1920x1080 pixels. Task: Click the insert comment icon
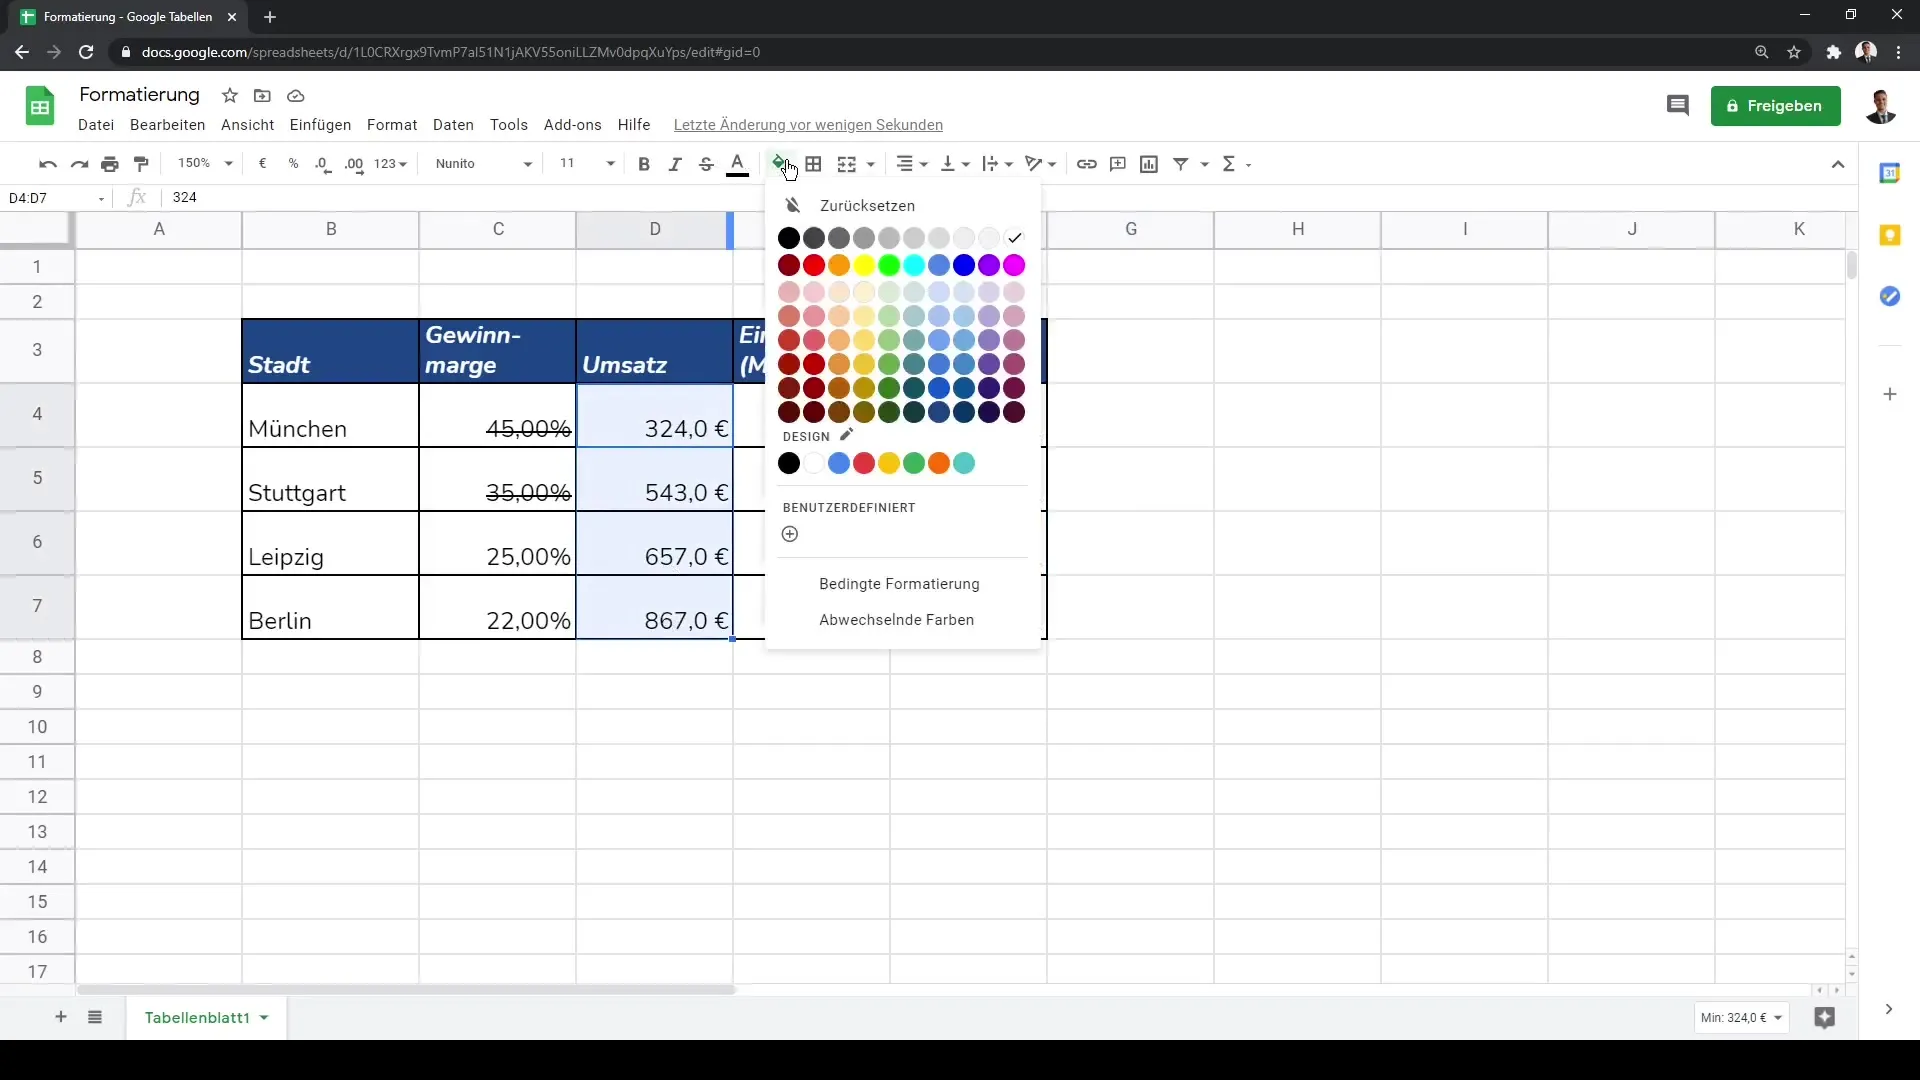pos(1118,164)
